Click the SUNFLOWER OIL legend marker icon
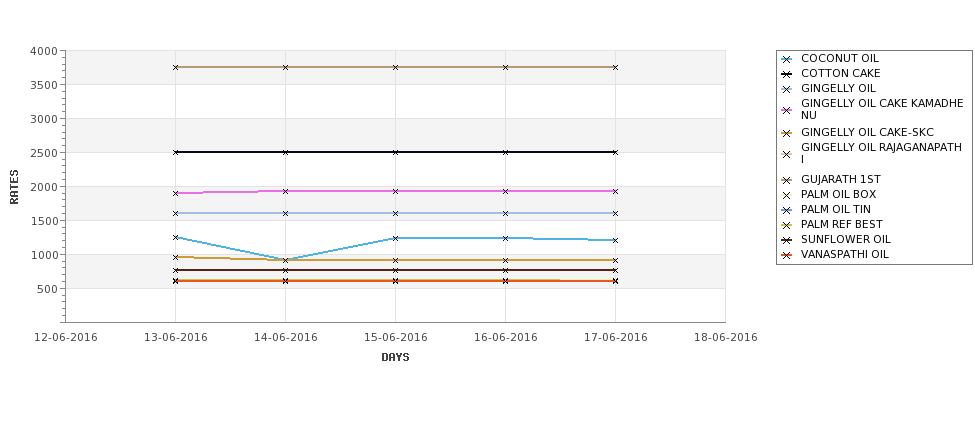This screenshot has height=429, width=975. pyautogui.click(x=787, y=240)
